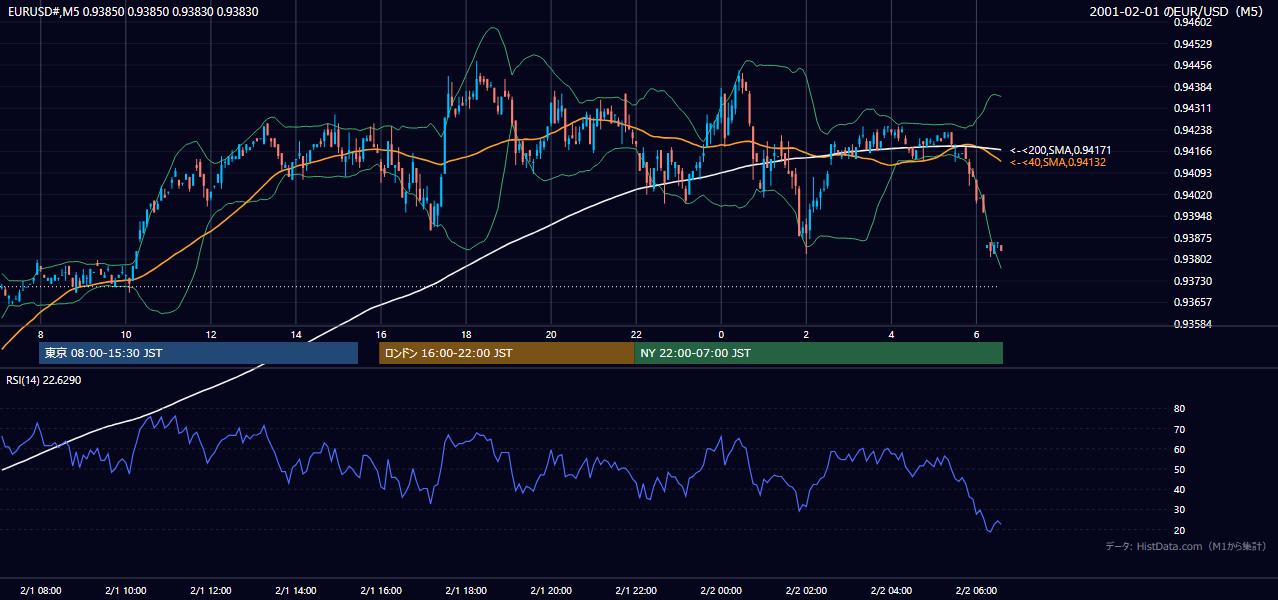Click hour label 4 on price chart axis
Viewport: 1278px width, 600px height.
click(891, 334)
